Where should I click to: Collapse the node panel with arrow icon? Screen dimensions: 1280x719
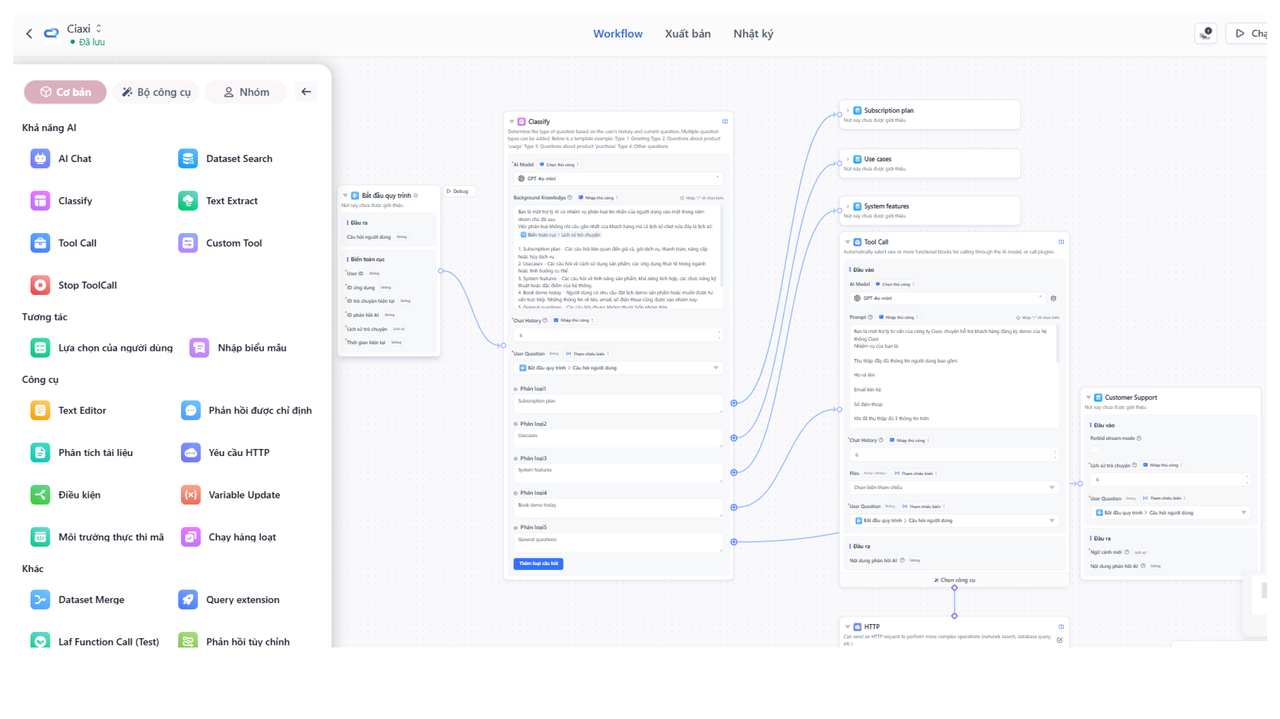point(306,92)
